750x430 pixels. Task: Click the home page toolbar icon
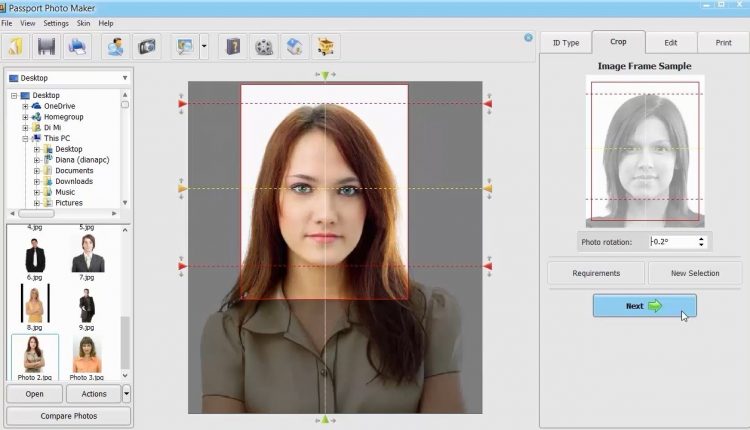[x=294, y=47]
